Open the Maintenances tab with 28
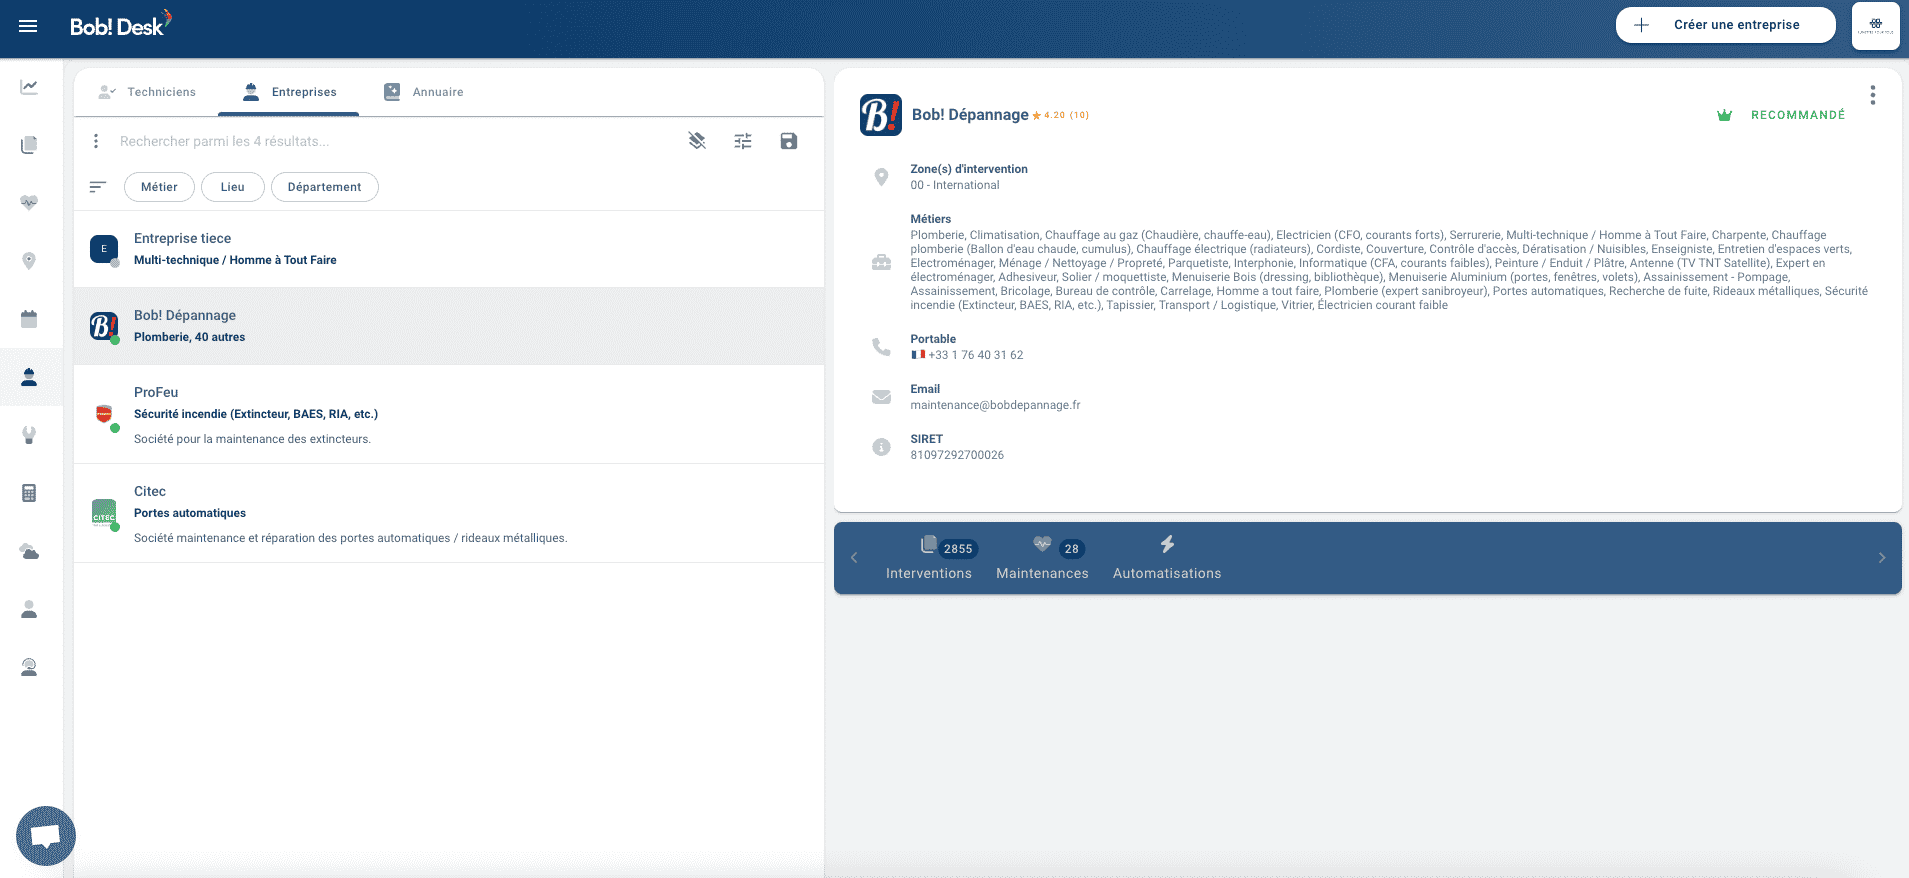Screen dimensions: 1909x878 1042,558
